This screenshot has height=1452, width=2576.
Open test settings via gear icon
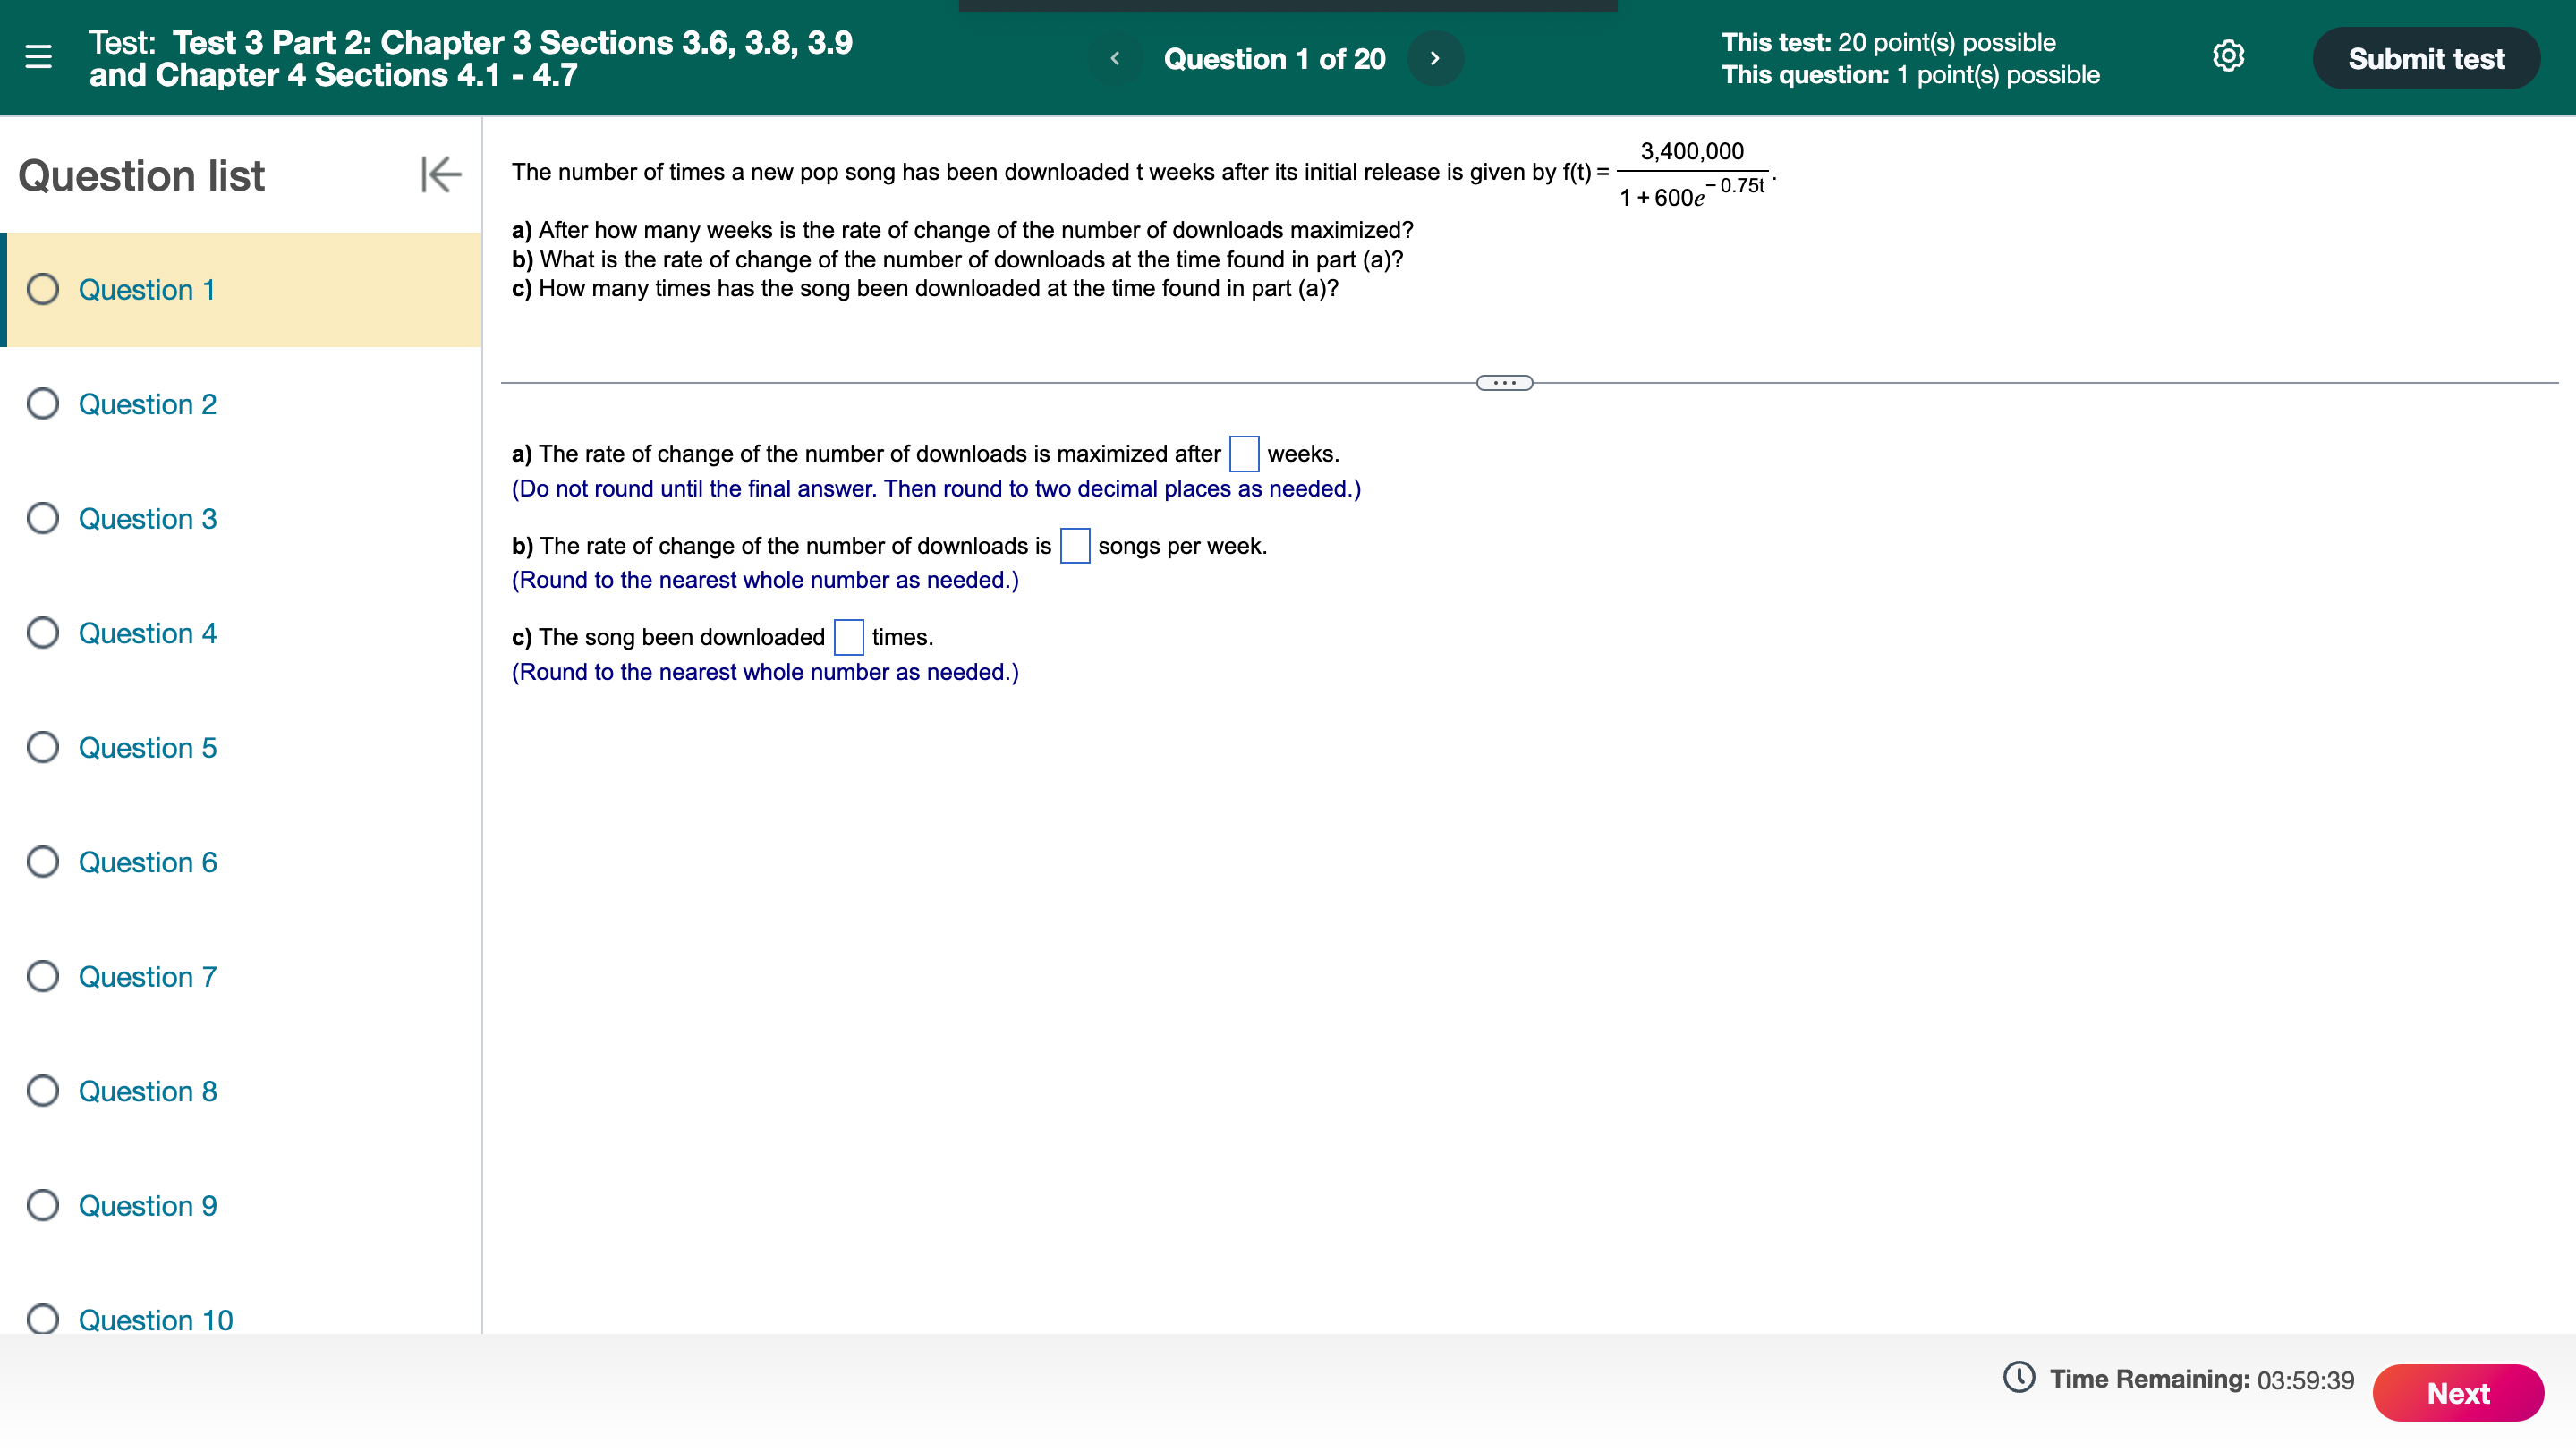(x=2228, y=57)
